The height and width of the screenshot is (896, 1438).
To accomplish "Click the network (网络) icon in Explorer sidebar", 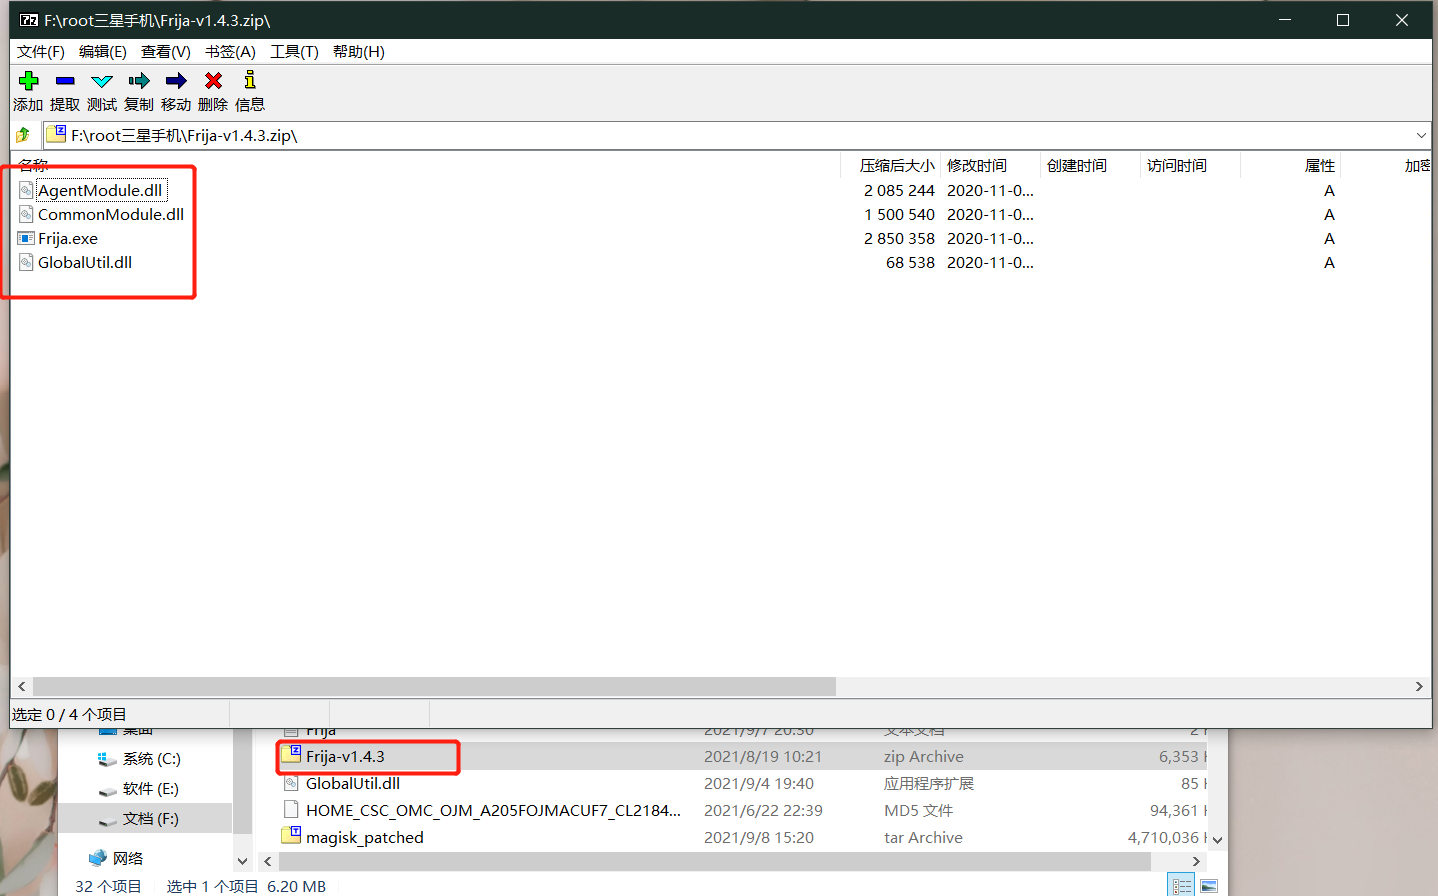I will pos(98,858).
